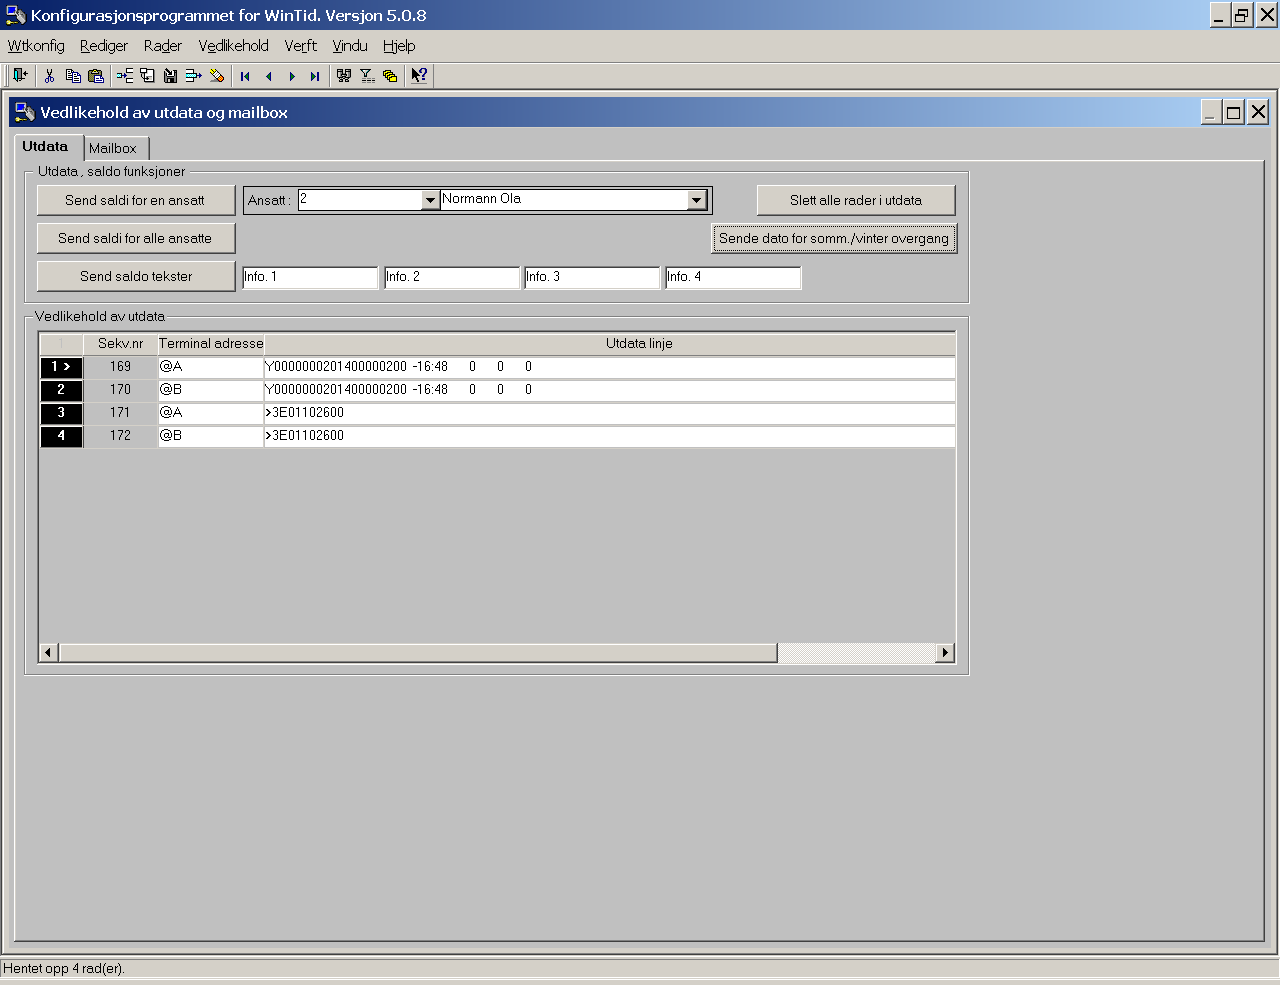Click the binoculars search icon
The image size is (1280, 985).
coord(344,76)
